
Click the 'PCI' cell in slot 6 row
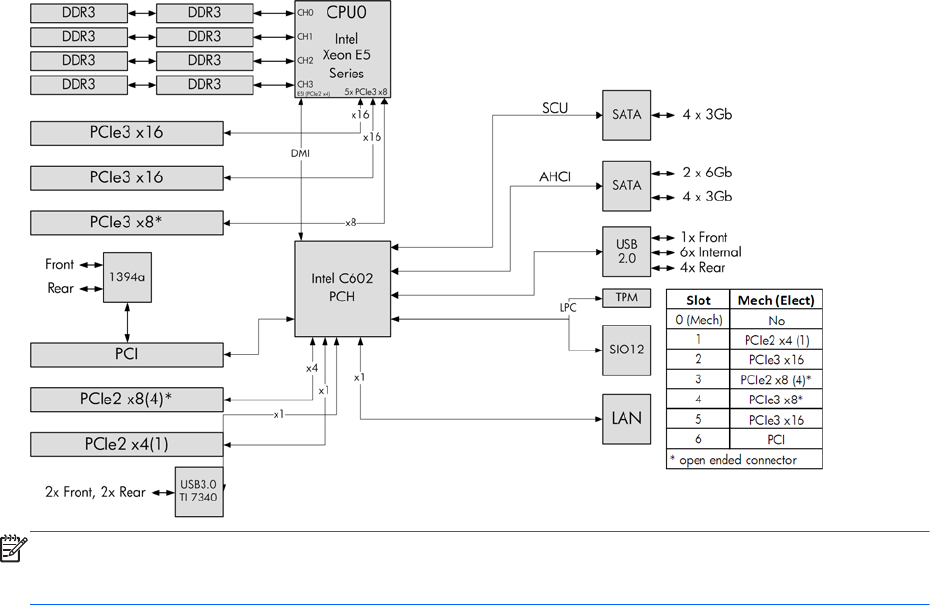pyautogui.click(x=776, y=440)
